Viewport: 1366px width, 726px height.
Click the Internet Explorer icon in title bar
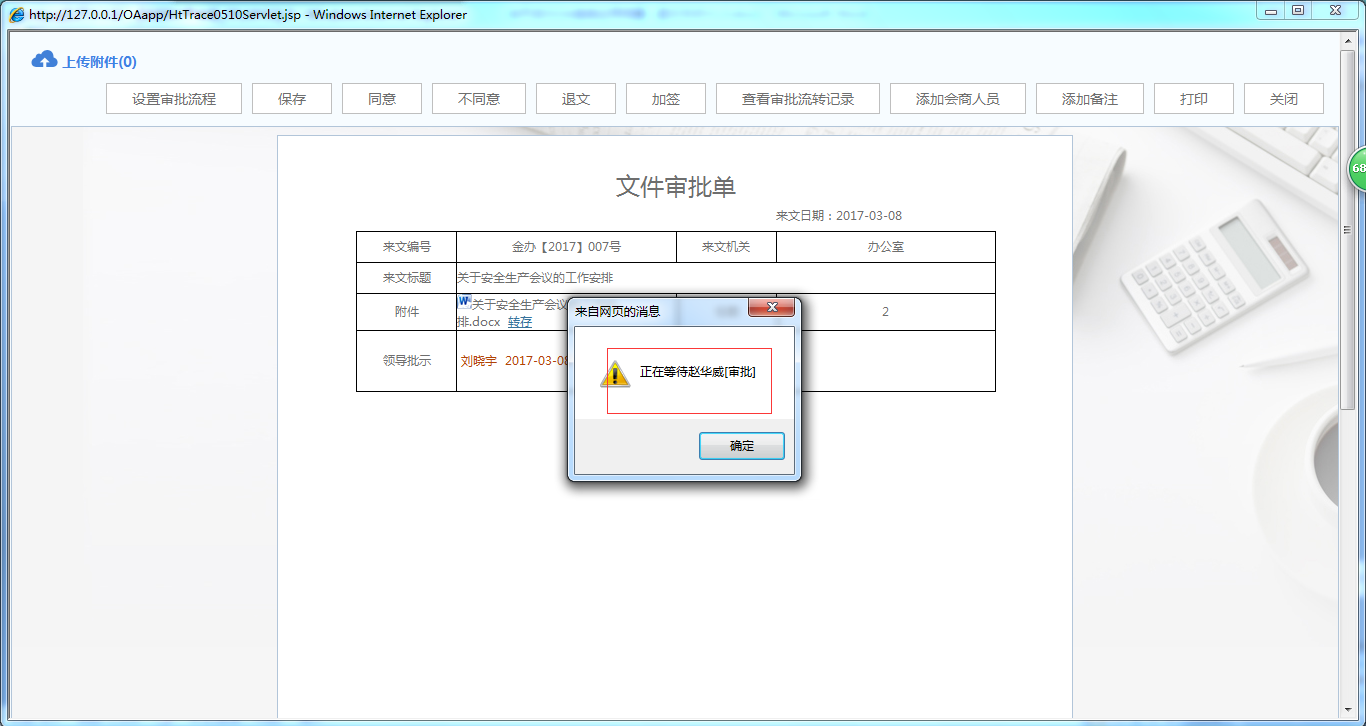point(17,15)
